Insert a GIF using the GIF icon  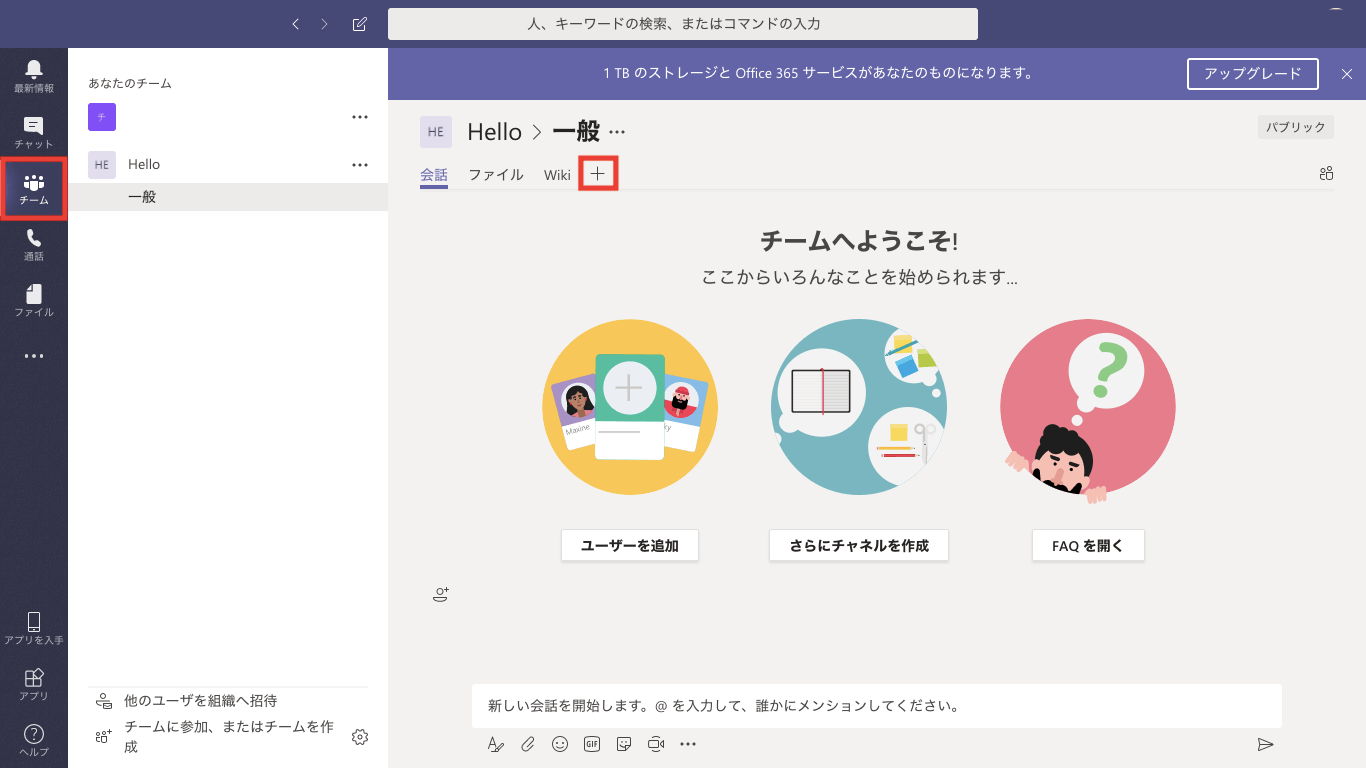[592, 744]
